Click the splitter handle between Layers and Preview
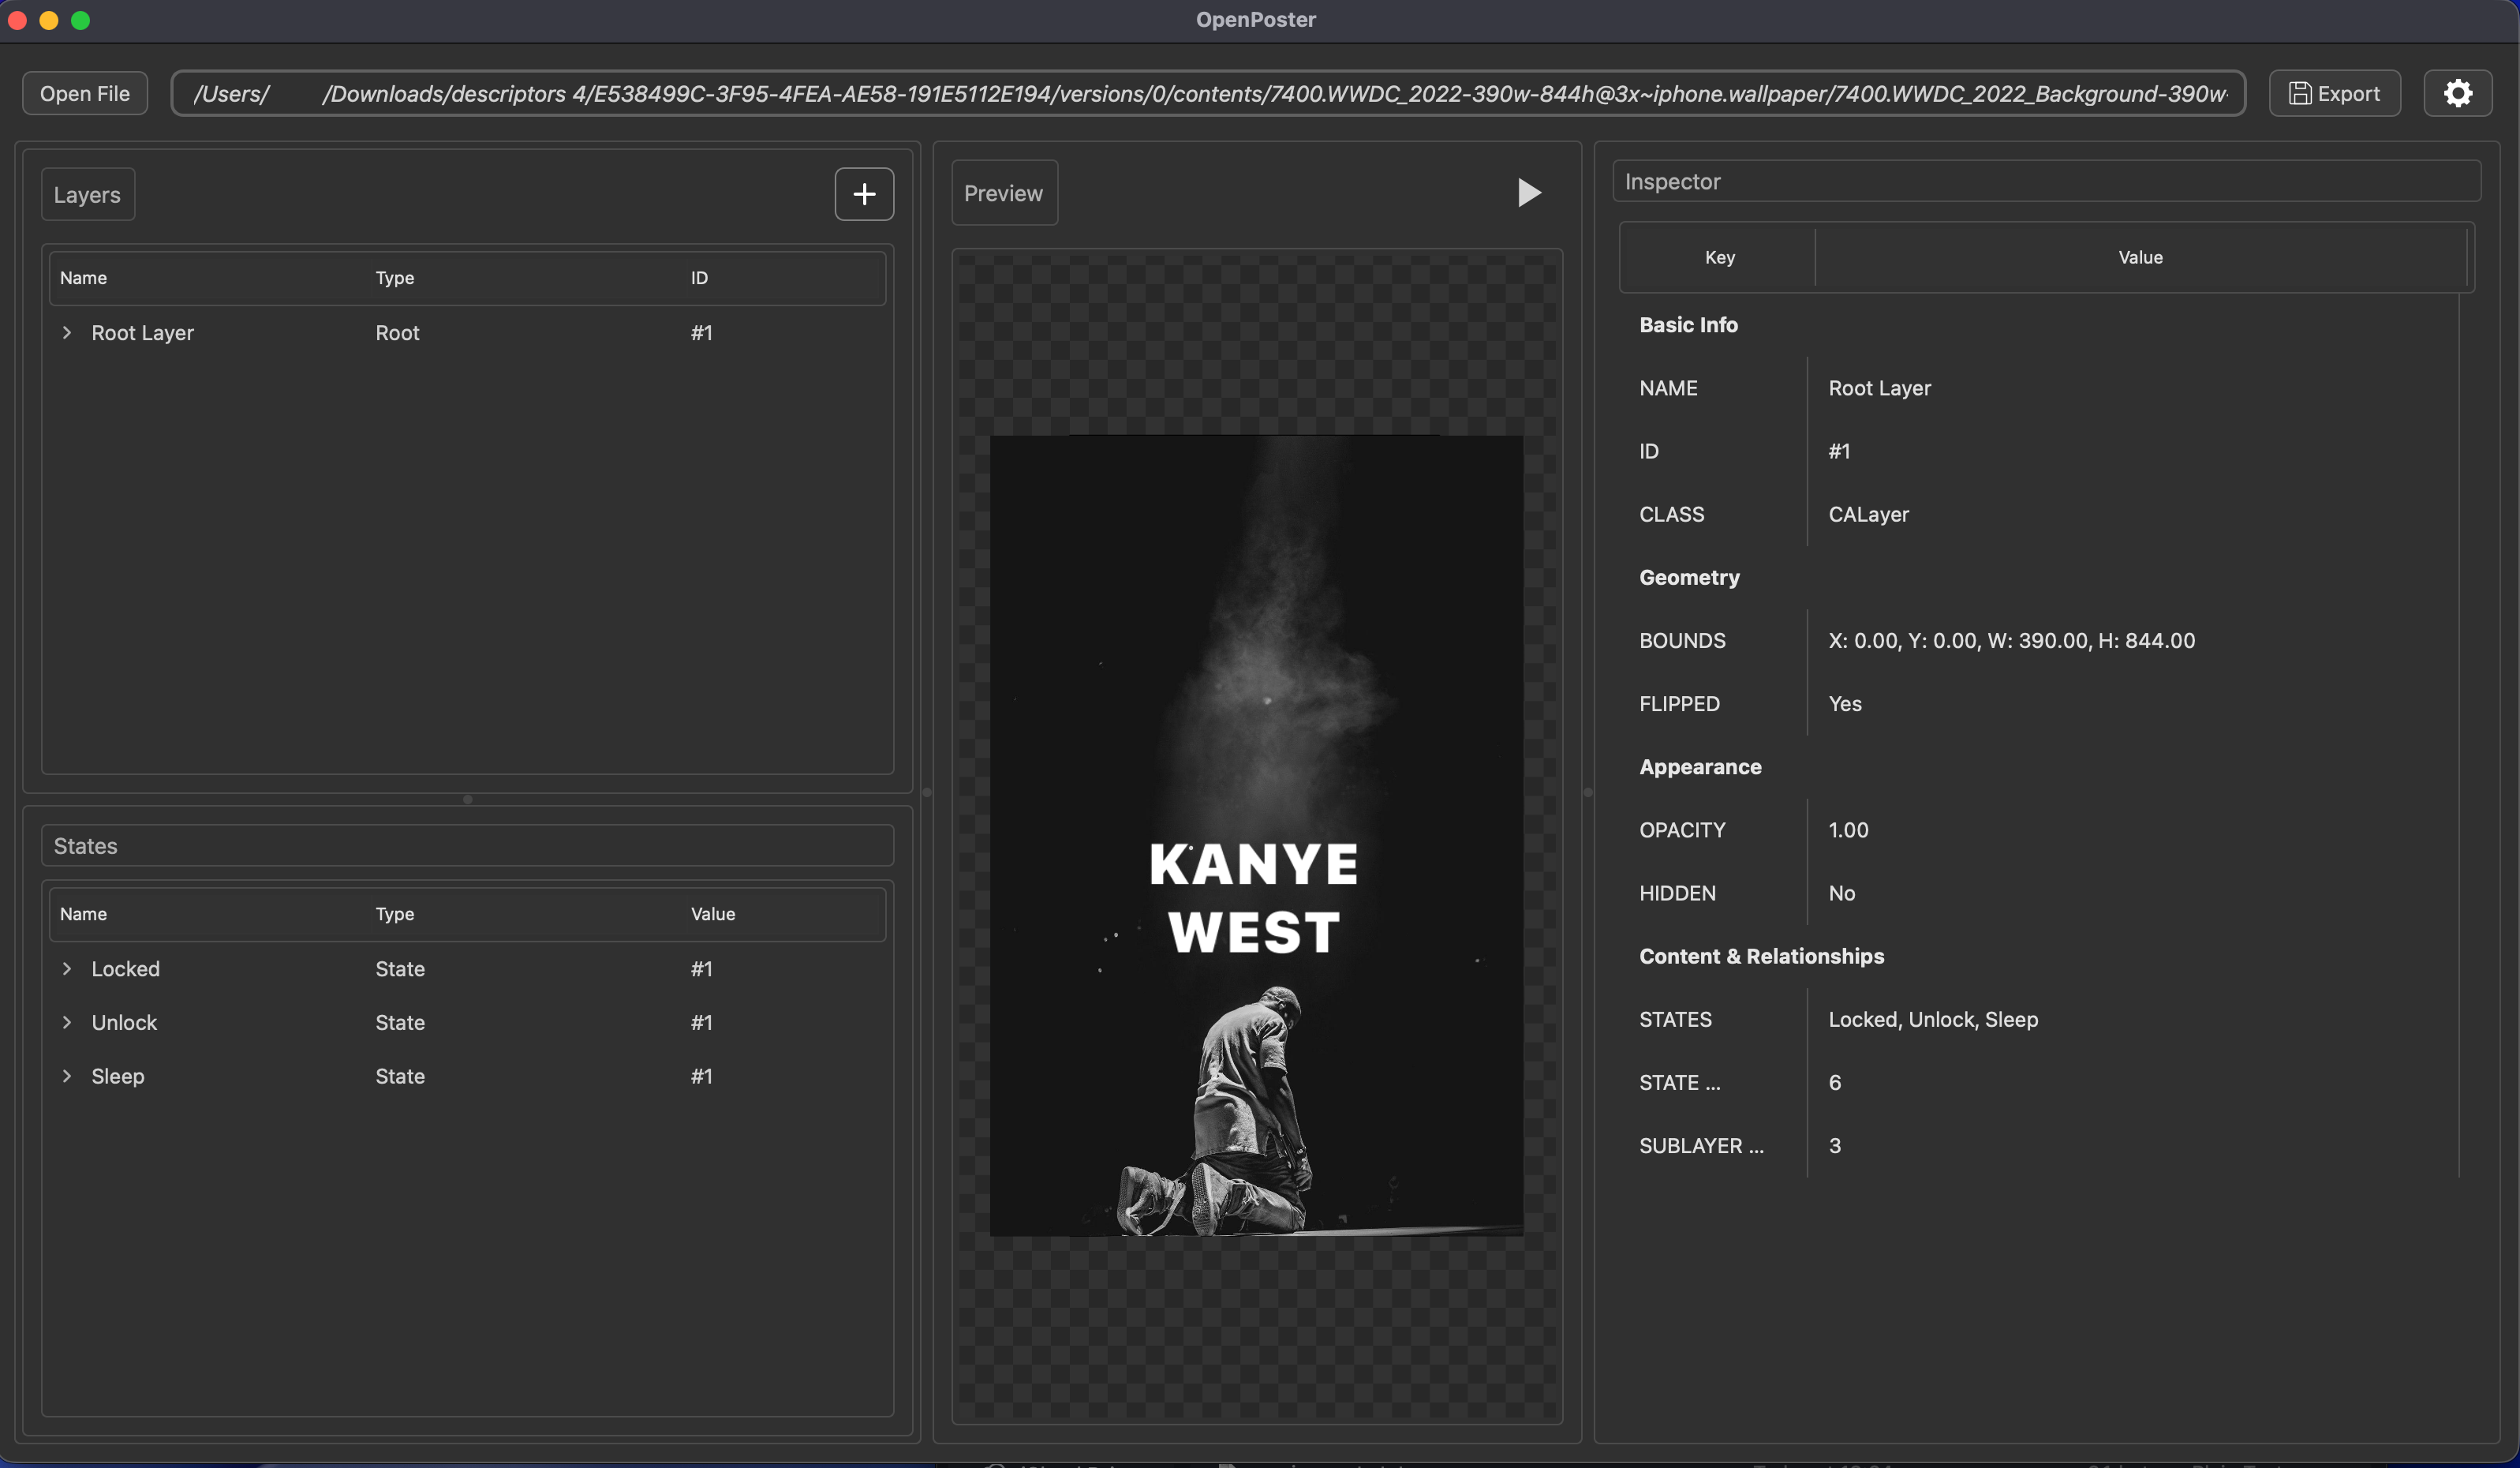Screen dimensions: 2520x1468 coord(926,792)
